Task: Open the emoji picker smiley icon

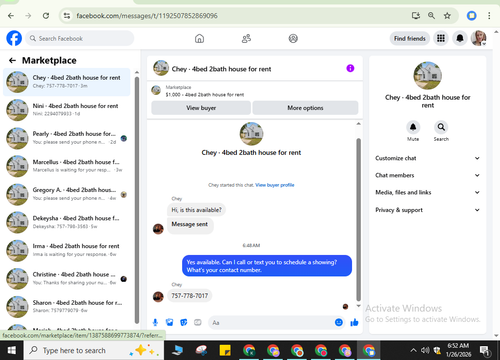Action: 339,322
